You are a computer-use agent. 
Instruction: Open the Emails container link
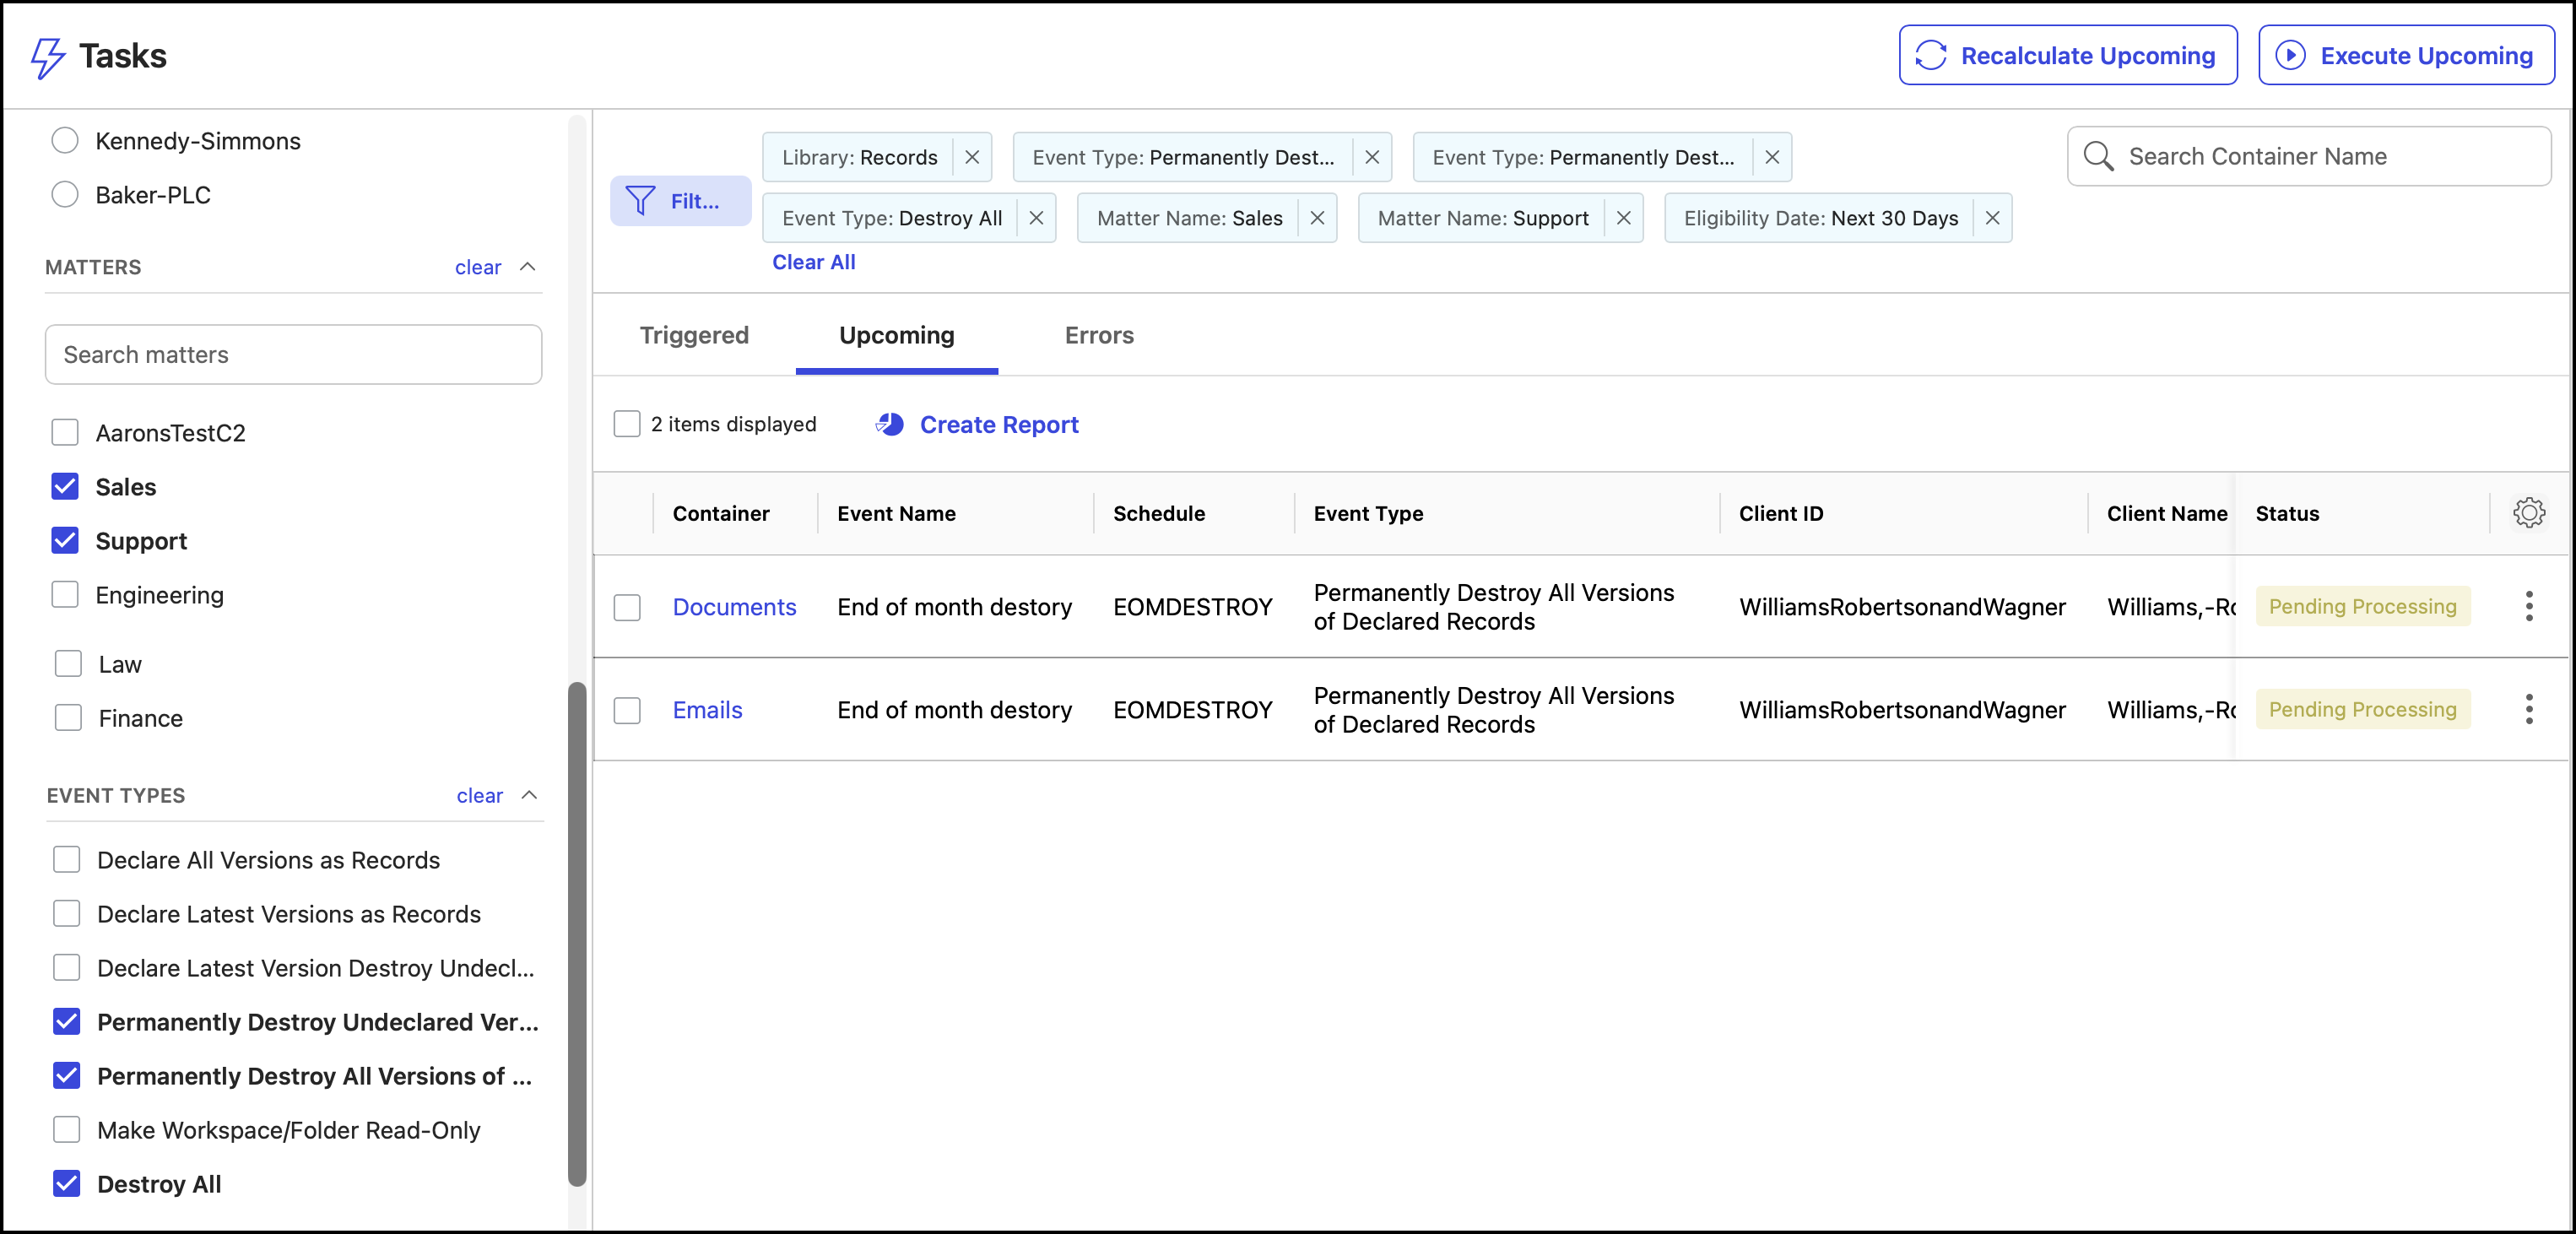coord(707,710)
